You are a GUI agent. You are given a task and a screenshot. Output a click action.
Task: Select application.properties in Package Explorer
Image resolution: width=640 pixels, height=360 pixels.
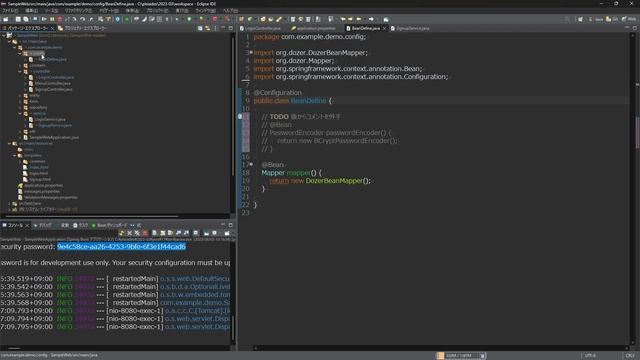click(x=40, y=185)
